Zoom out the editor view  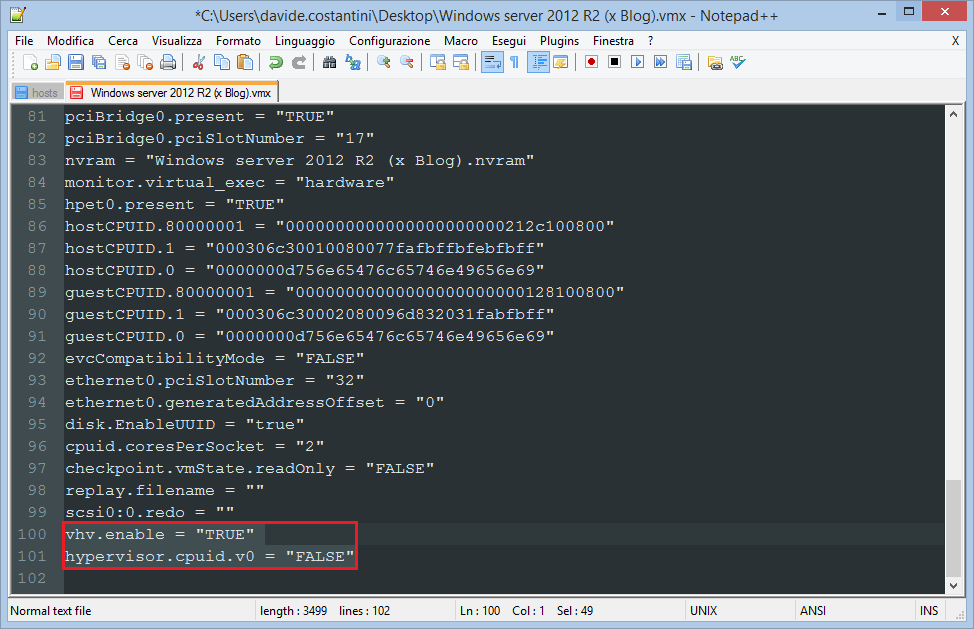click(407, 62)
